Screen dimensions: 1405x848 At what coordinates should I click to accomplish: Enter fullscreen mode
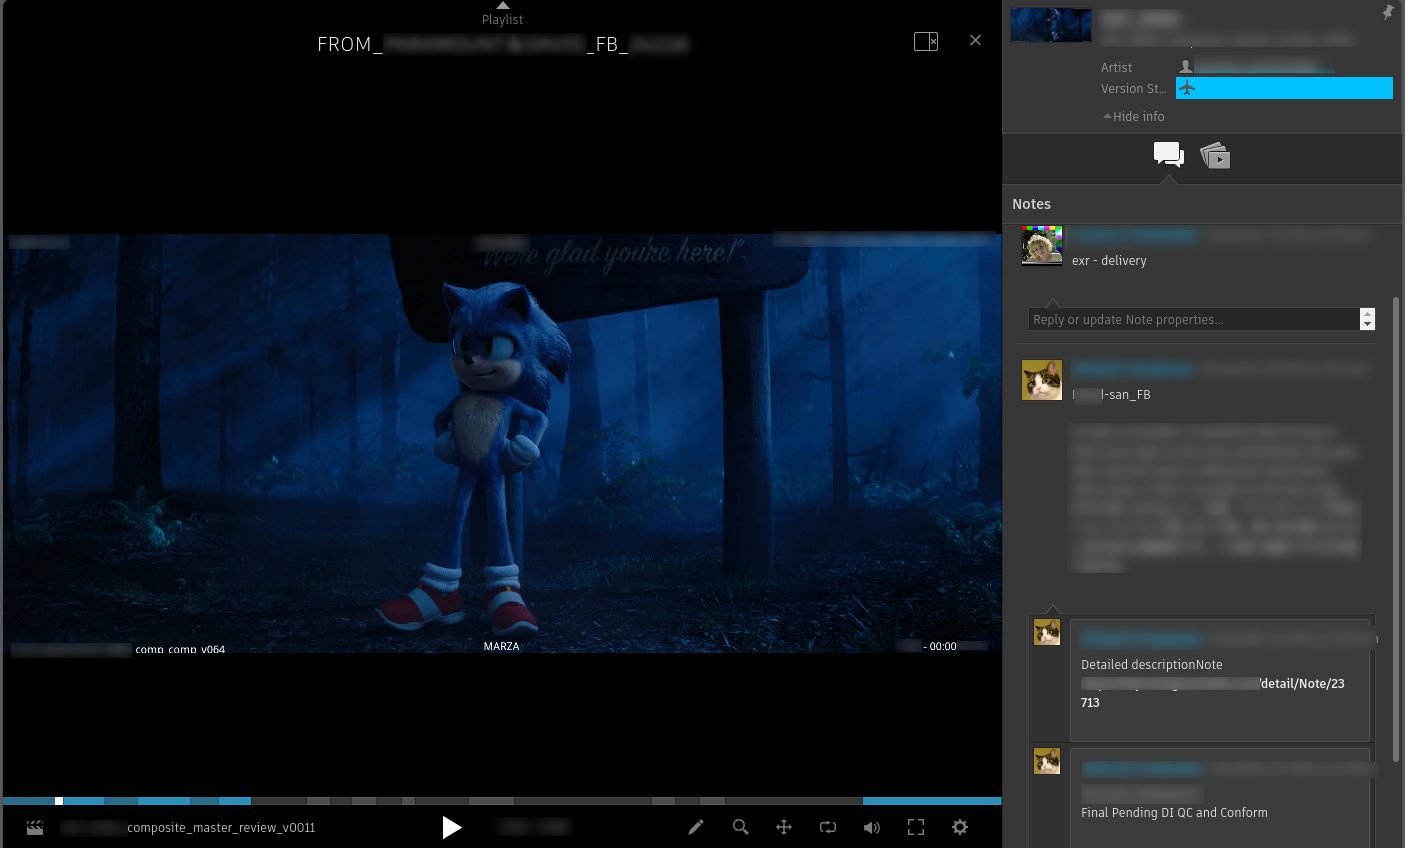pyautogui.click(x=916, y=827)
